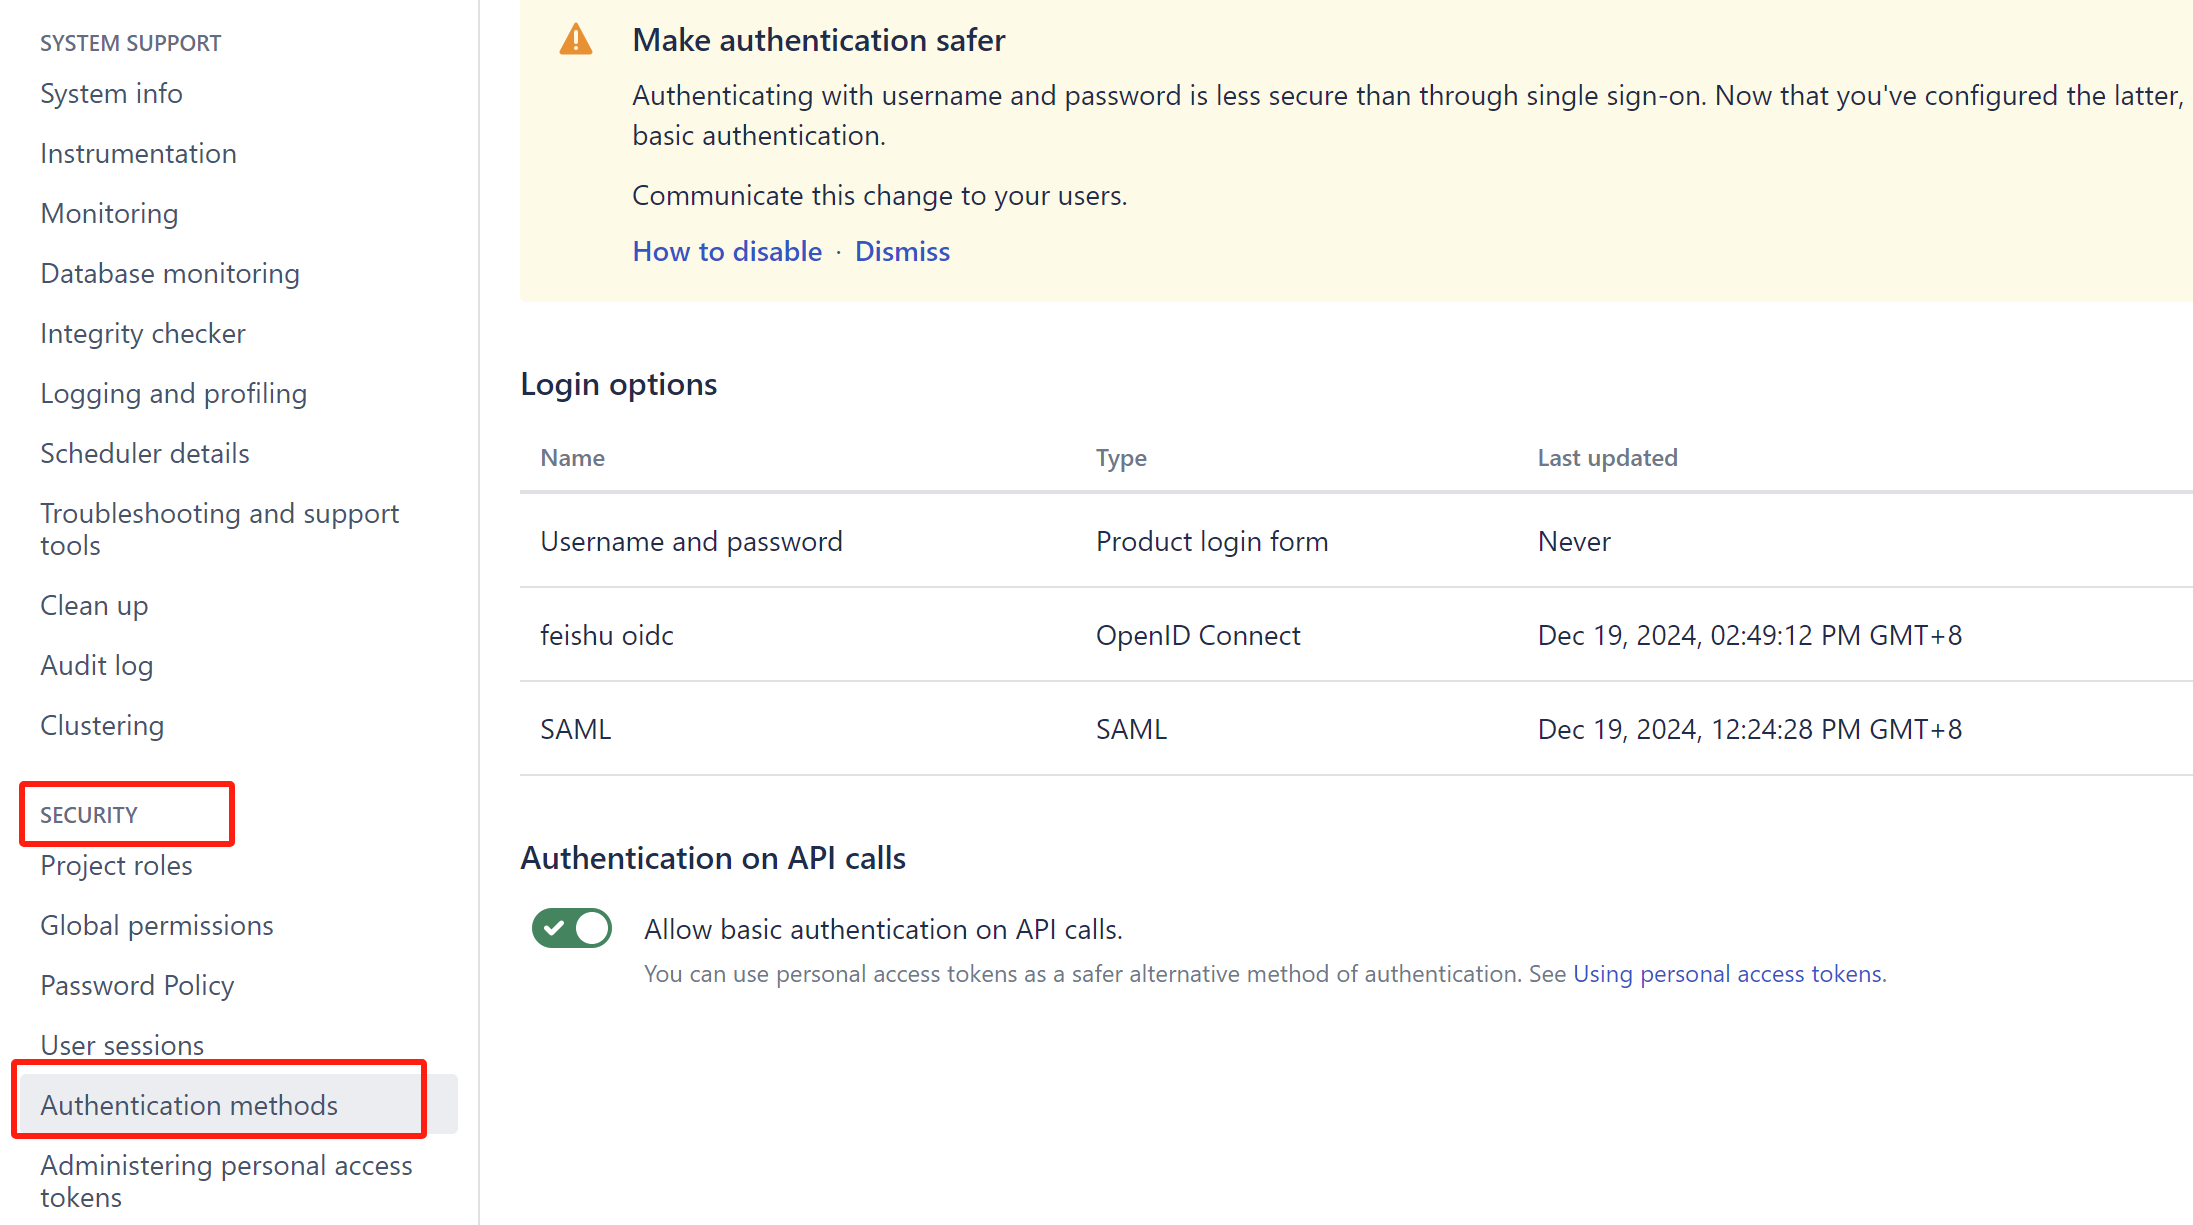Viewport: 2193px width, 1225px height.
Task: Open the SAML login option row
Action: click(x=575, y=729)
